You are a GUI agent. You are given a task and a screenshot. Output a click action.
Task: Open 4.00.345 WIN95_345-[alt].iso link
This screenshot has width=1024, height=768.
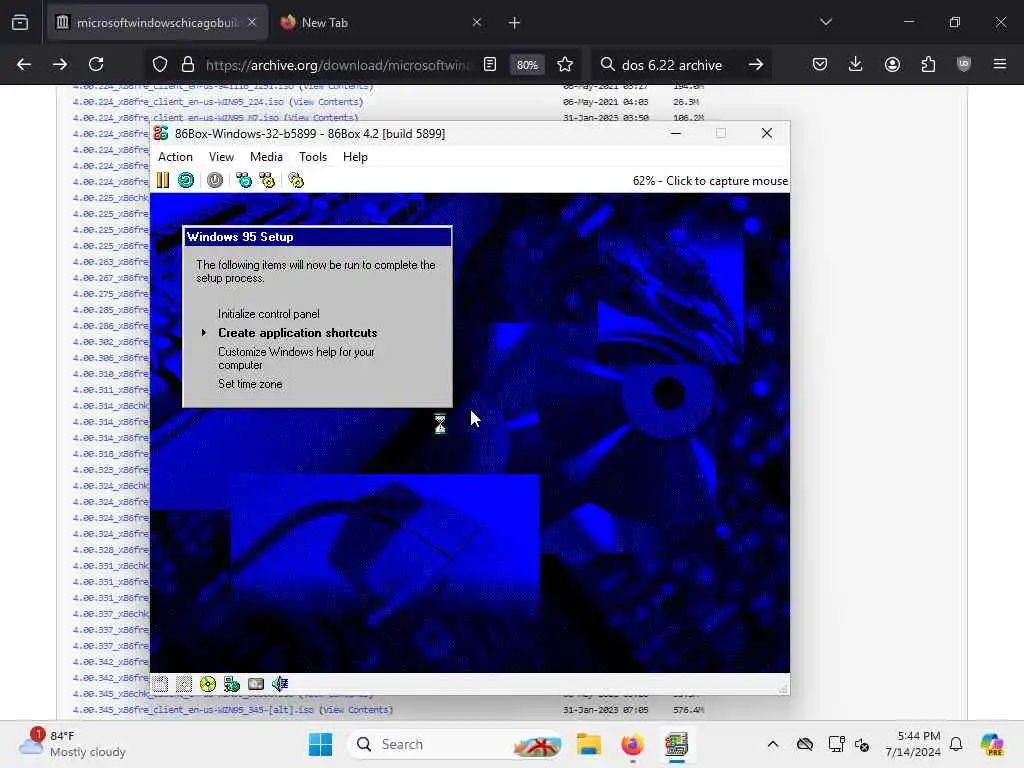(x=193, y=710)
